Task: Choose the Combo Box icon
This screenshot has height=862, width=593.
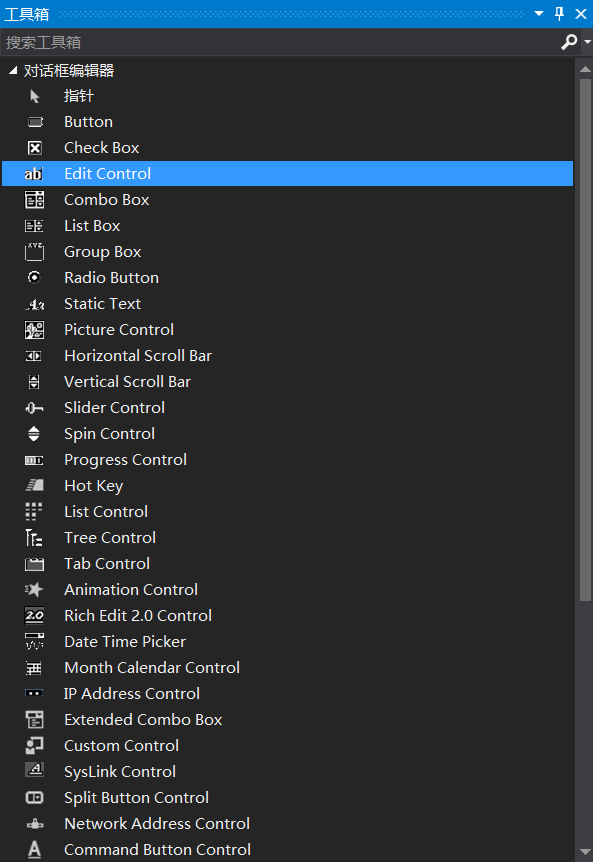Action: tap(35, 200)
